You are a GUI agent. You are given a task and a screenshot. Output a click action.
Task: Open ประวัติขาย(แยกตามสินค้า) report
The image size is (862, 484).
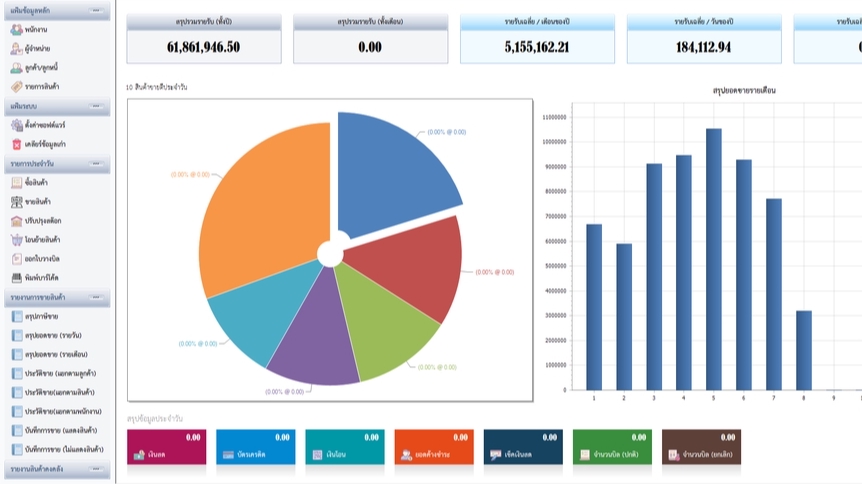[x=53, y=393]
